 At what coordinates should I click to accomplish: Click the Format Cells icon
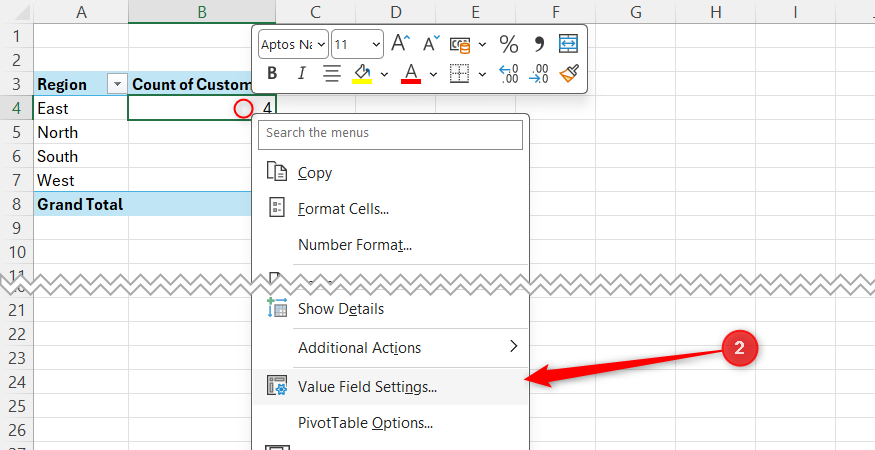click(x=277, y=207)
